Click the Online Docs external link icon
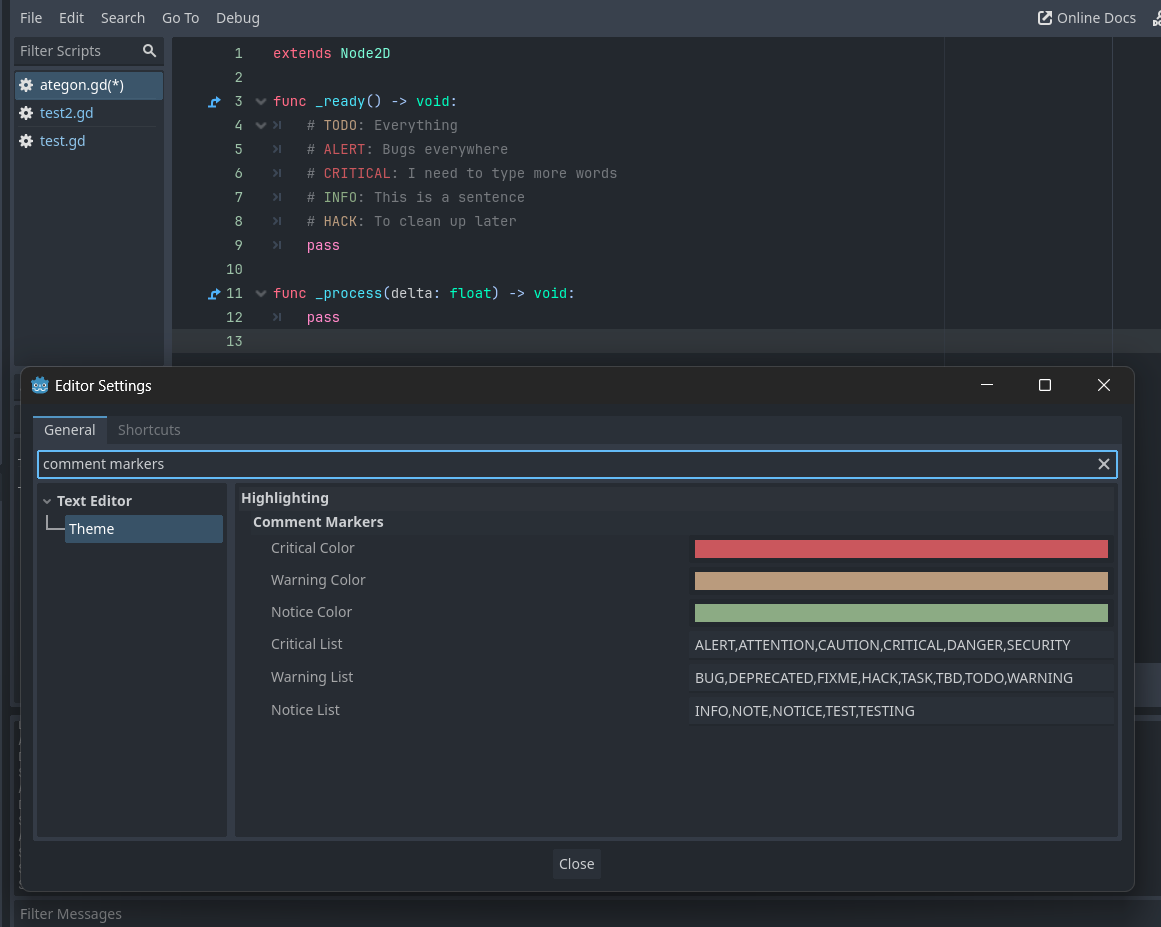Screen dimensions: 1161x927 tap(1045, 18)
